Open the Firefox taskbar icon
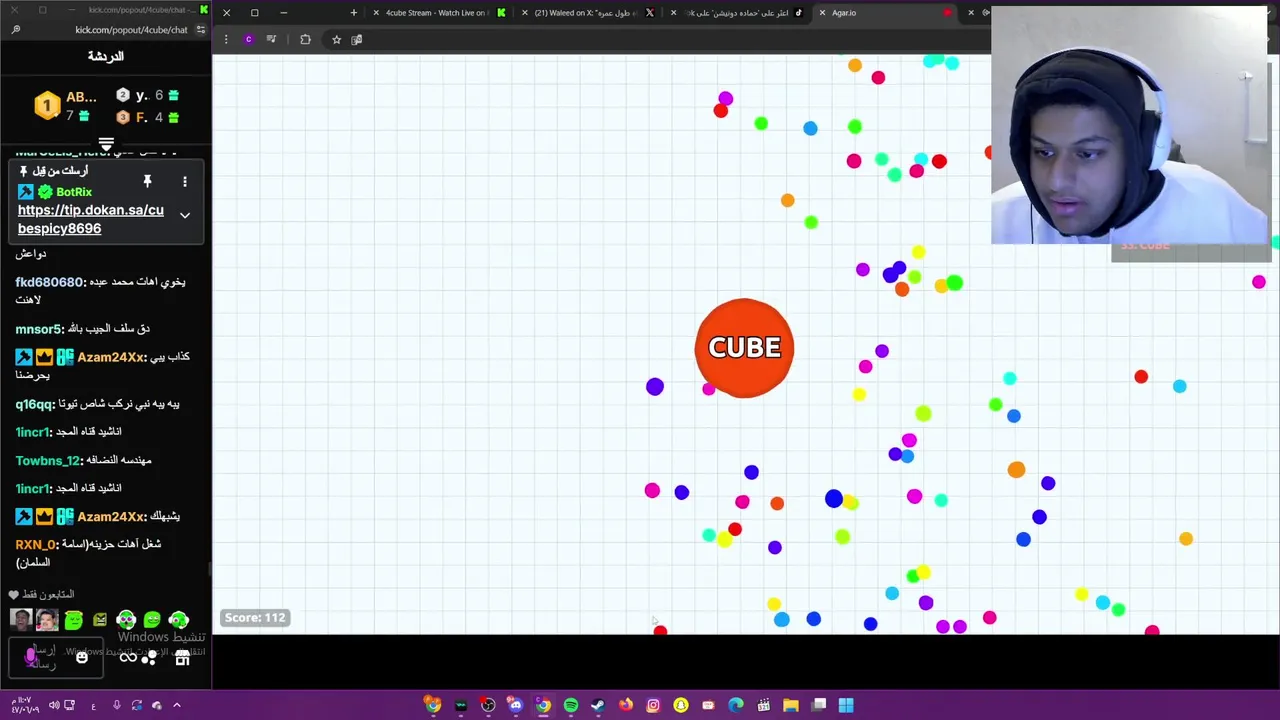 pos(626,705)
